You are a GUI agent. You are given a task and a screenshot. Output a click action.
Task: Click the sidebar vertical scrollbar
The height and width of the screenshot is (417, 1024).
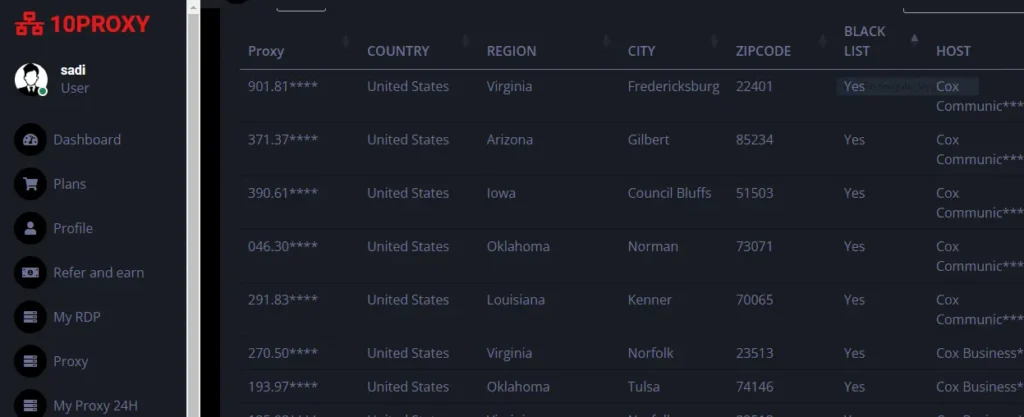point(193,200)
